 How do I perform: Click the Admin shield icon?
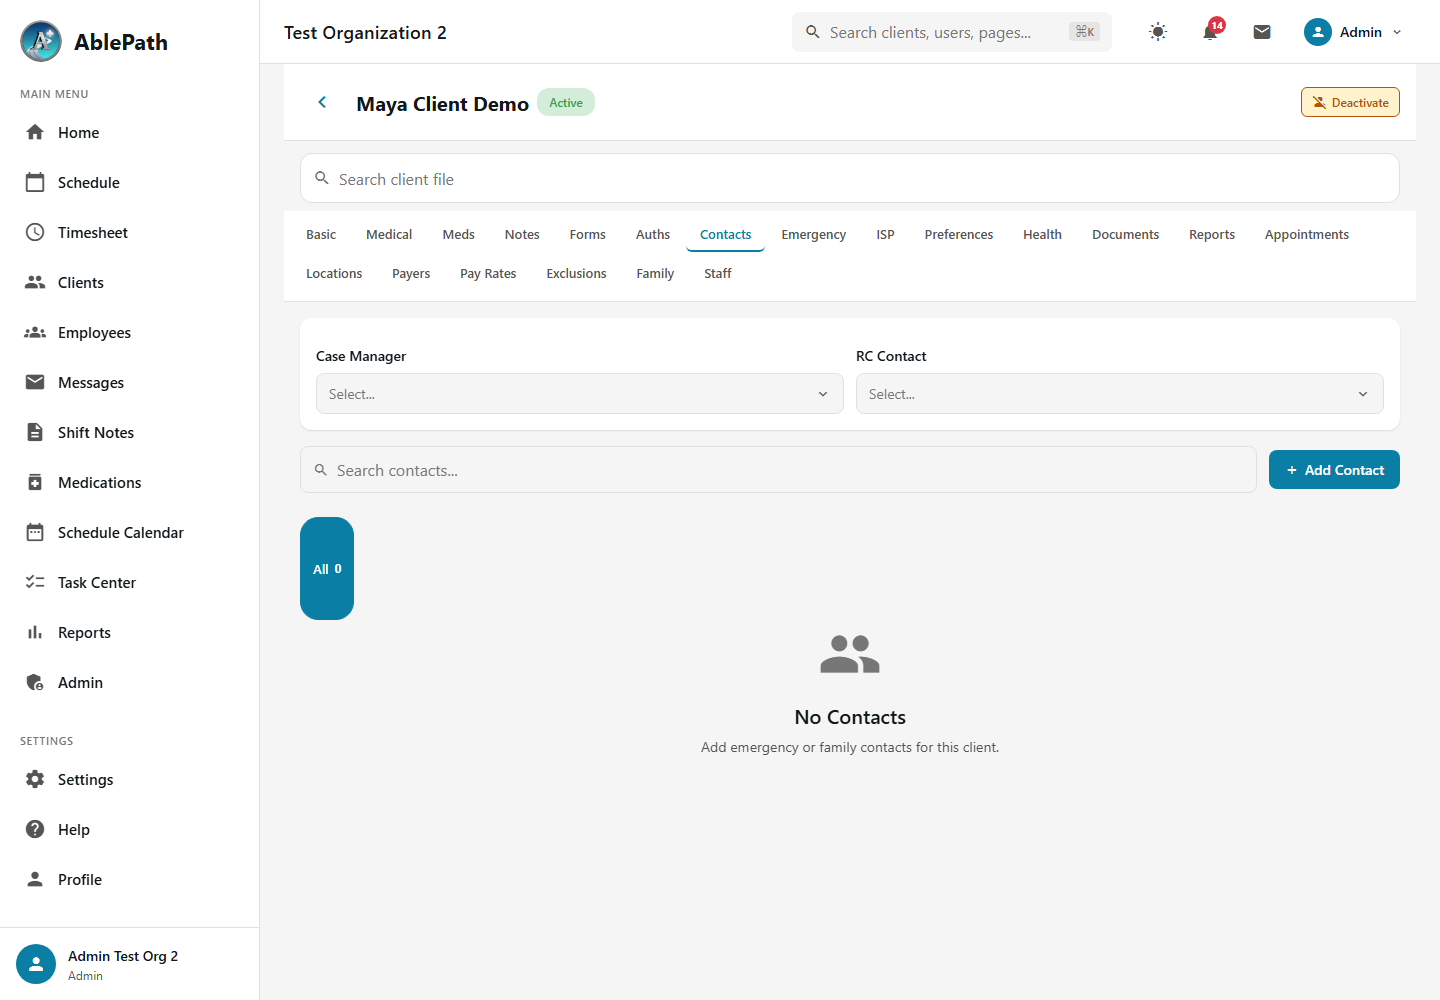tap(35, 682)
